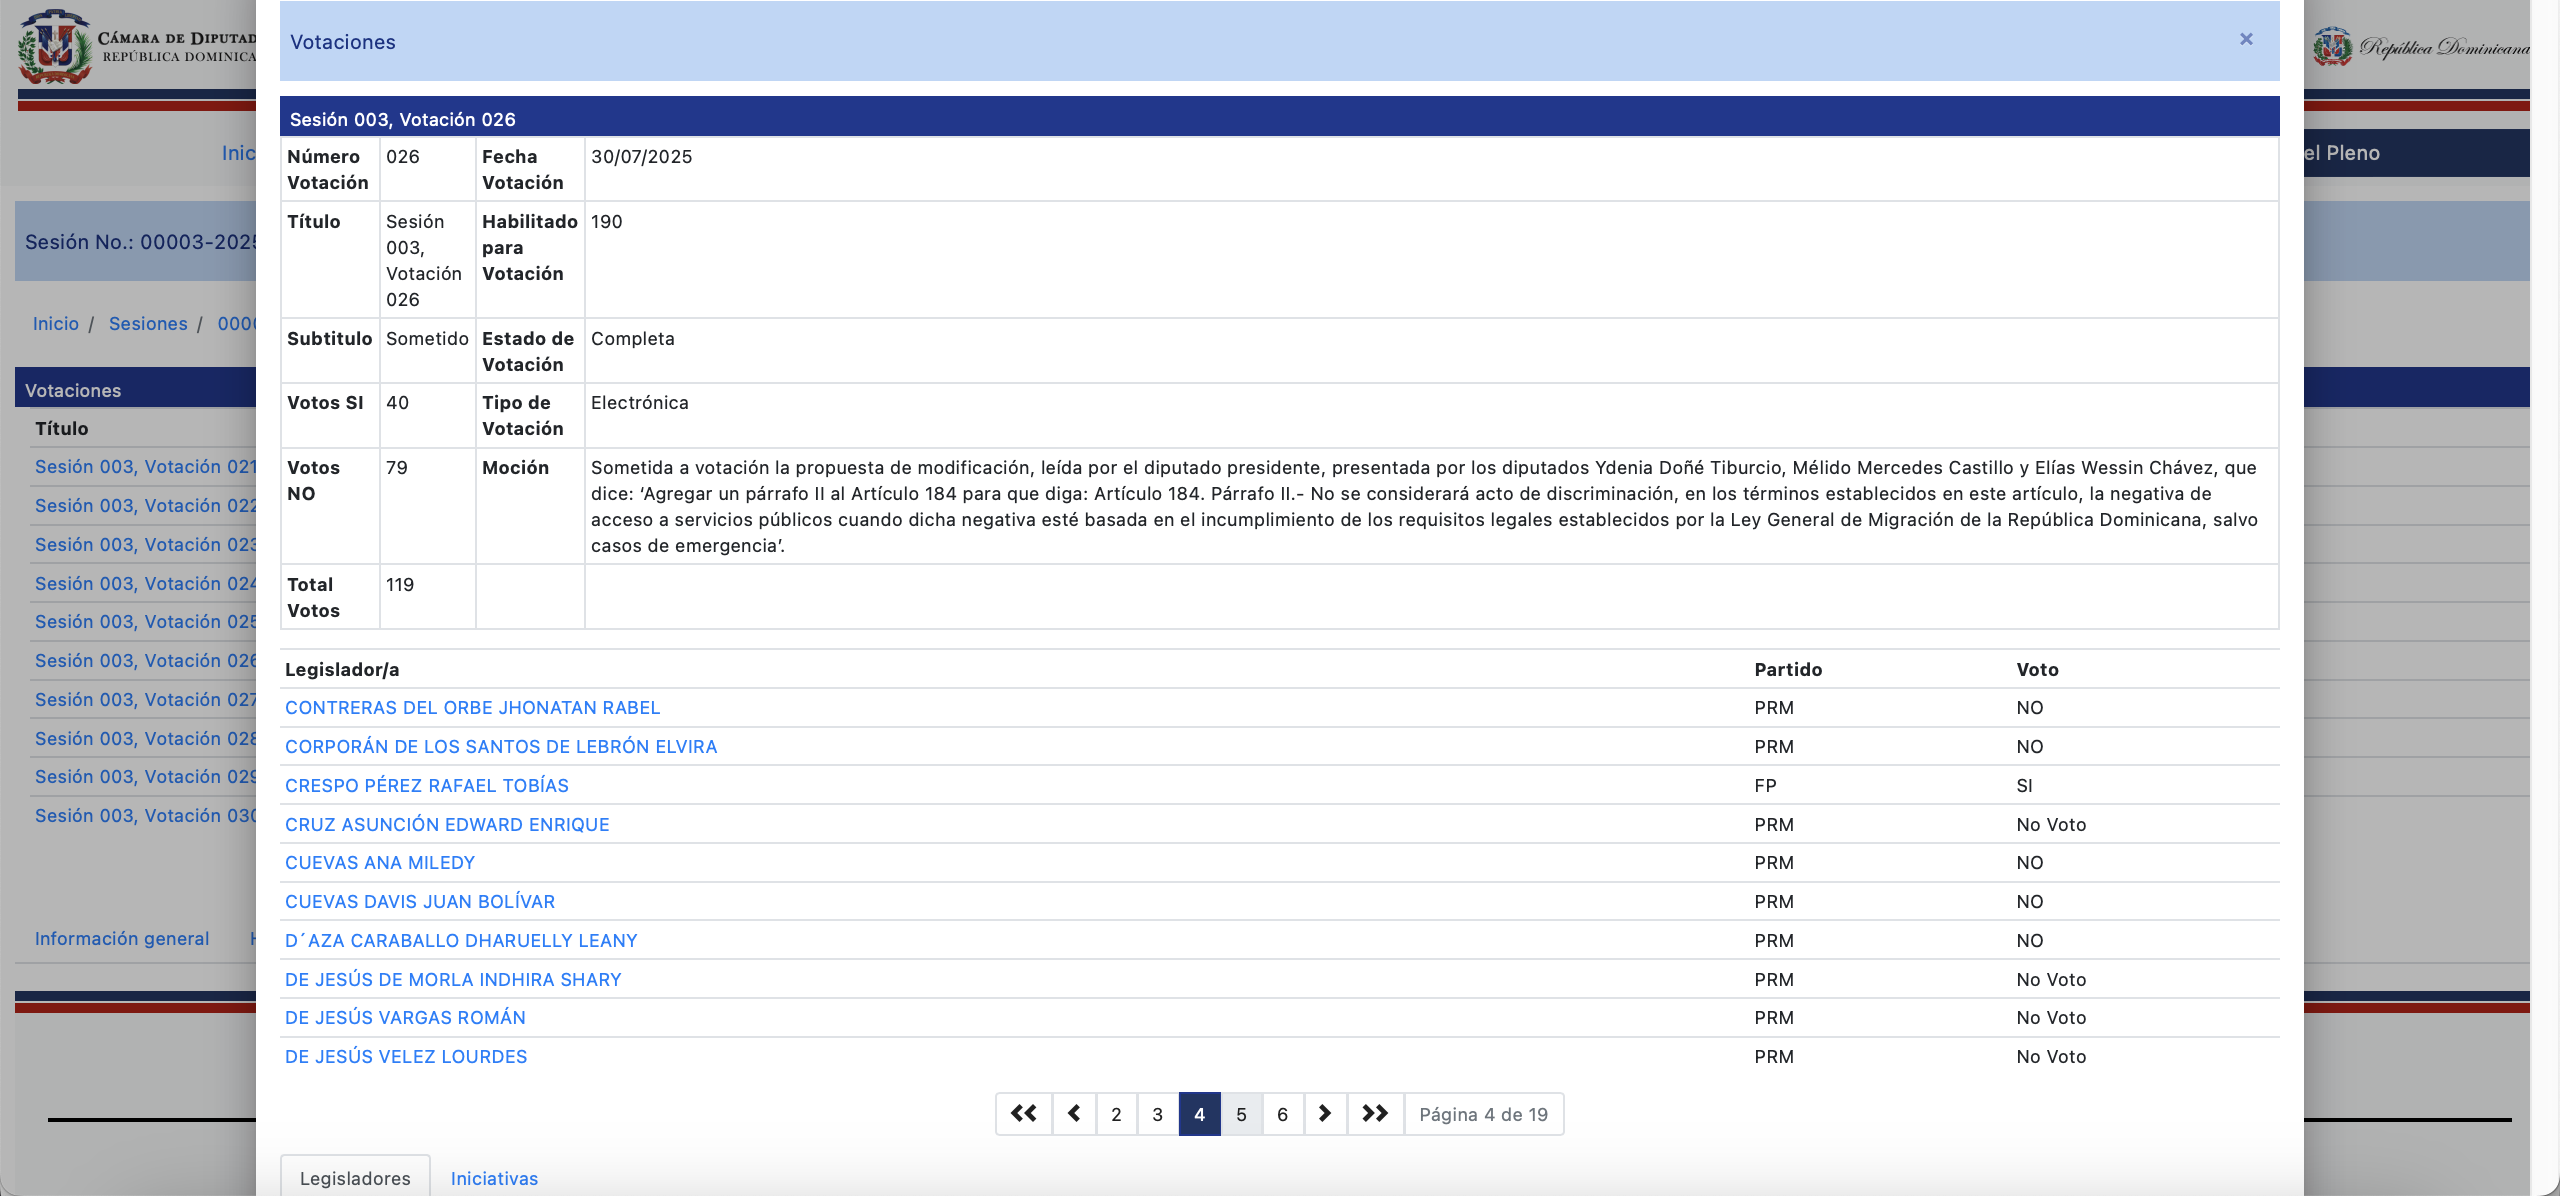Switch to the Iniciativas tab
The width and height of the screenshot is (2560, 1196).
(494, 1178)
